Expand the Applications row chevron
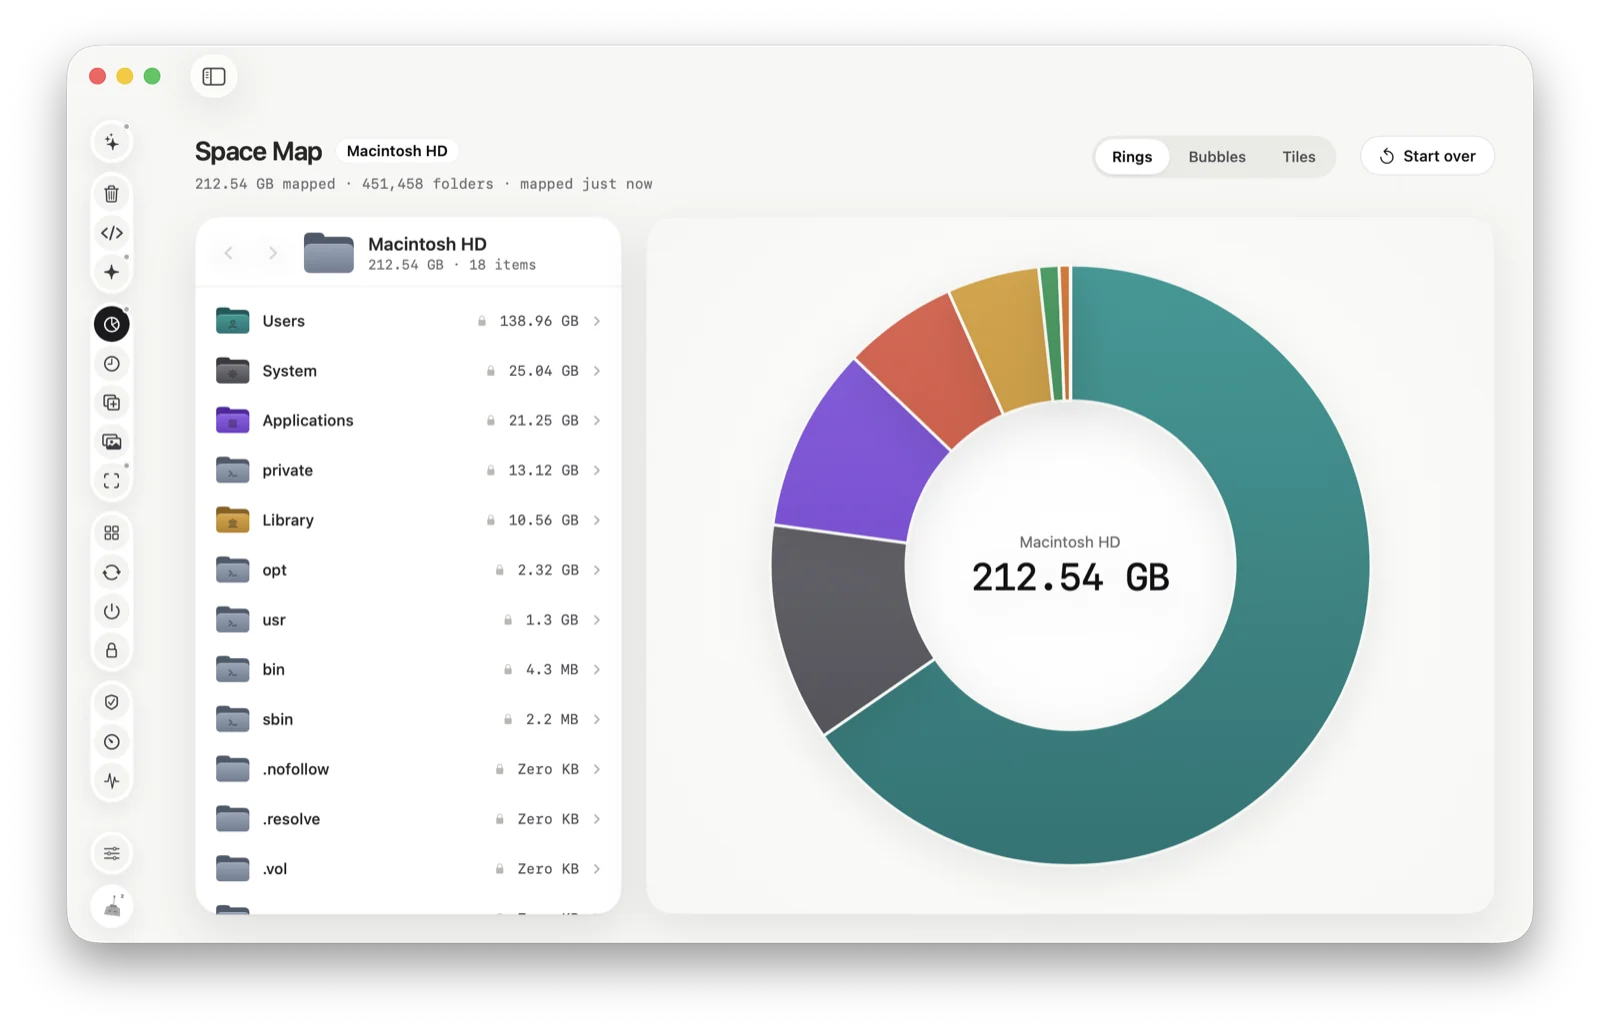1600x1031 pixels. pos(597,421)
